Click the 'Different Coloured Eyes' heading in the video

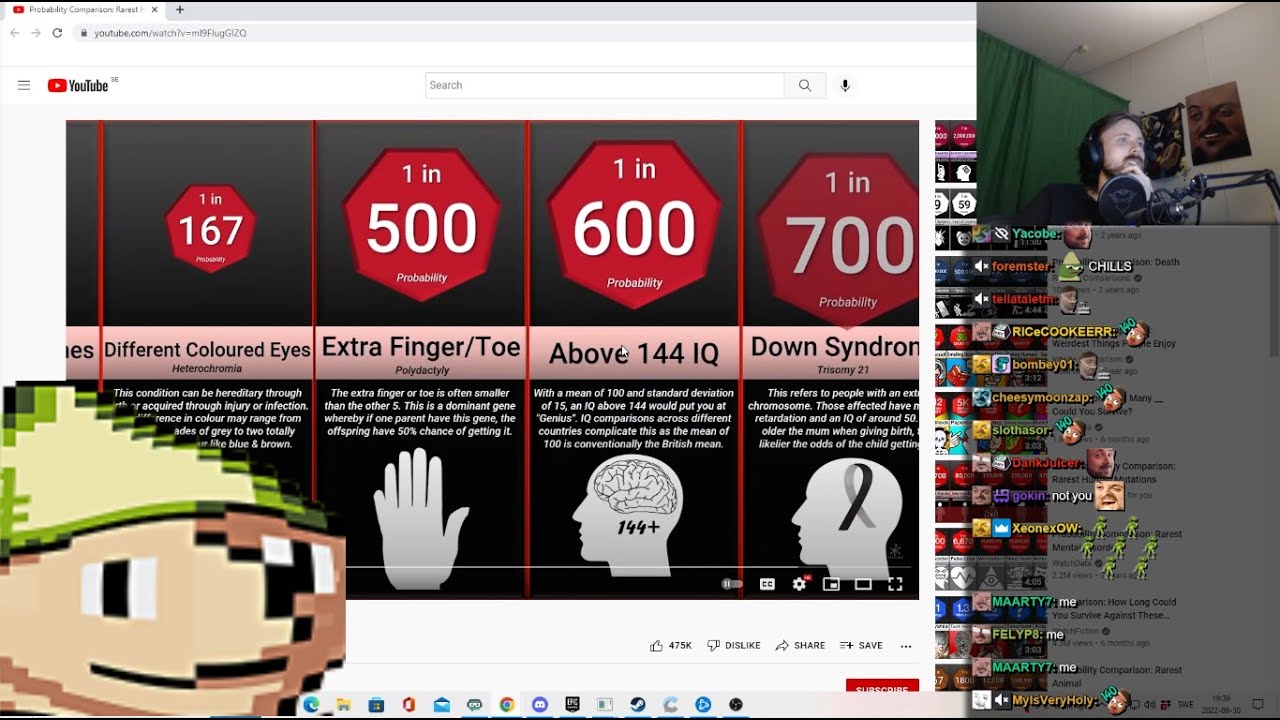(207, 350)
